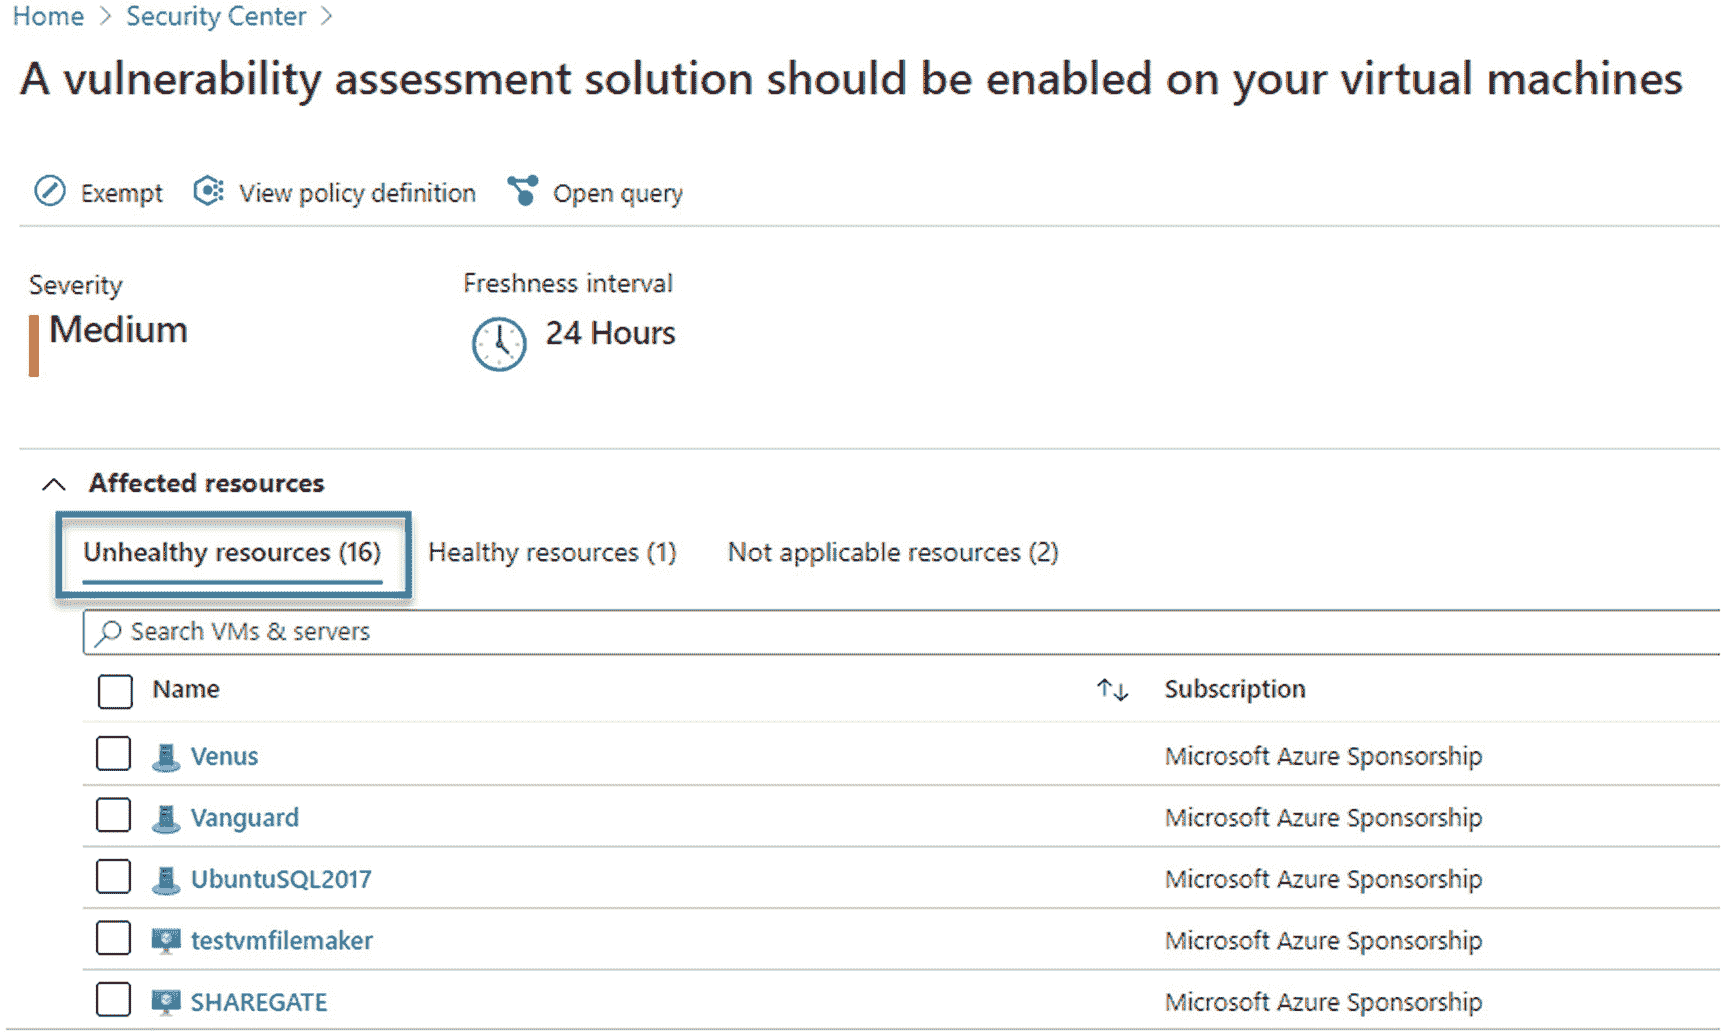The image size is (1725, 1036).
Task: Collapse the Affected resources section chevron
Action: tap(54, 485)
